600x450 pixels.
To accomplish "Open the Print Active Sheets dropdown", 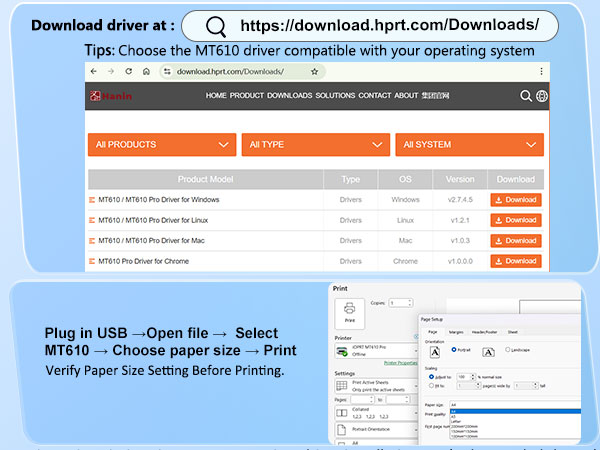I will pos(377,386).
